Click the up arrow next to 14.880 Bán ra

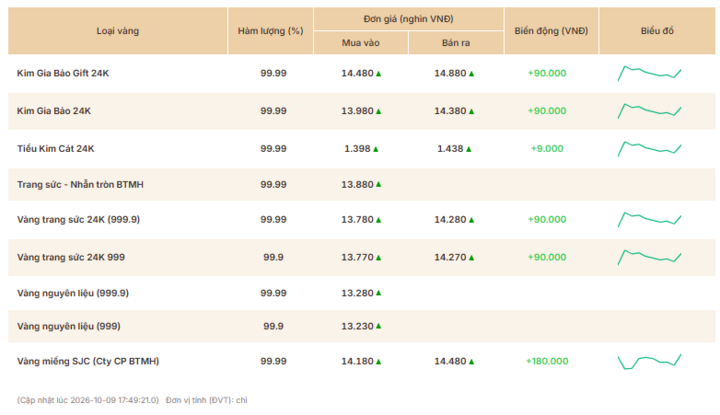point(471,73)
